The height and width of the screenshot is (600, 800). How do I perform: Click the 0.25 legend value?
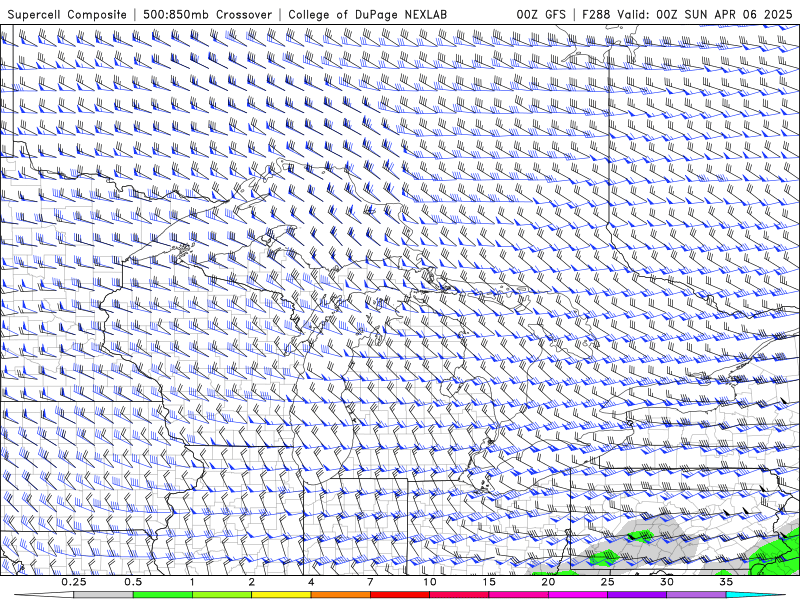coord(74,582)
